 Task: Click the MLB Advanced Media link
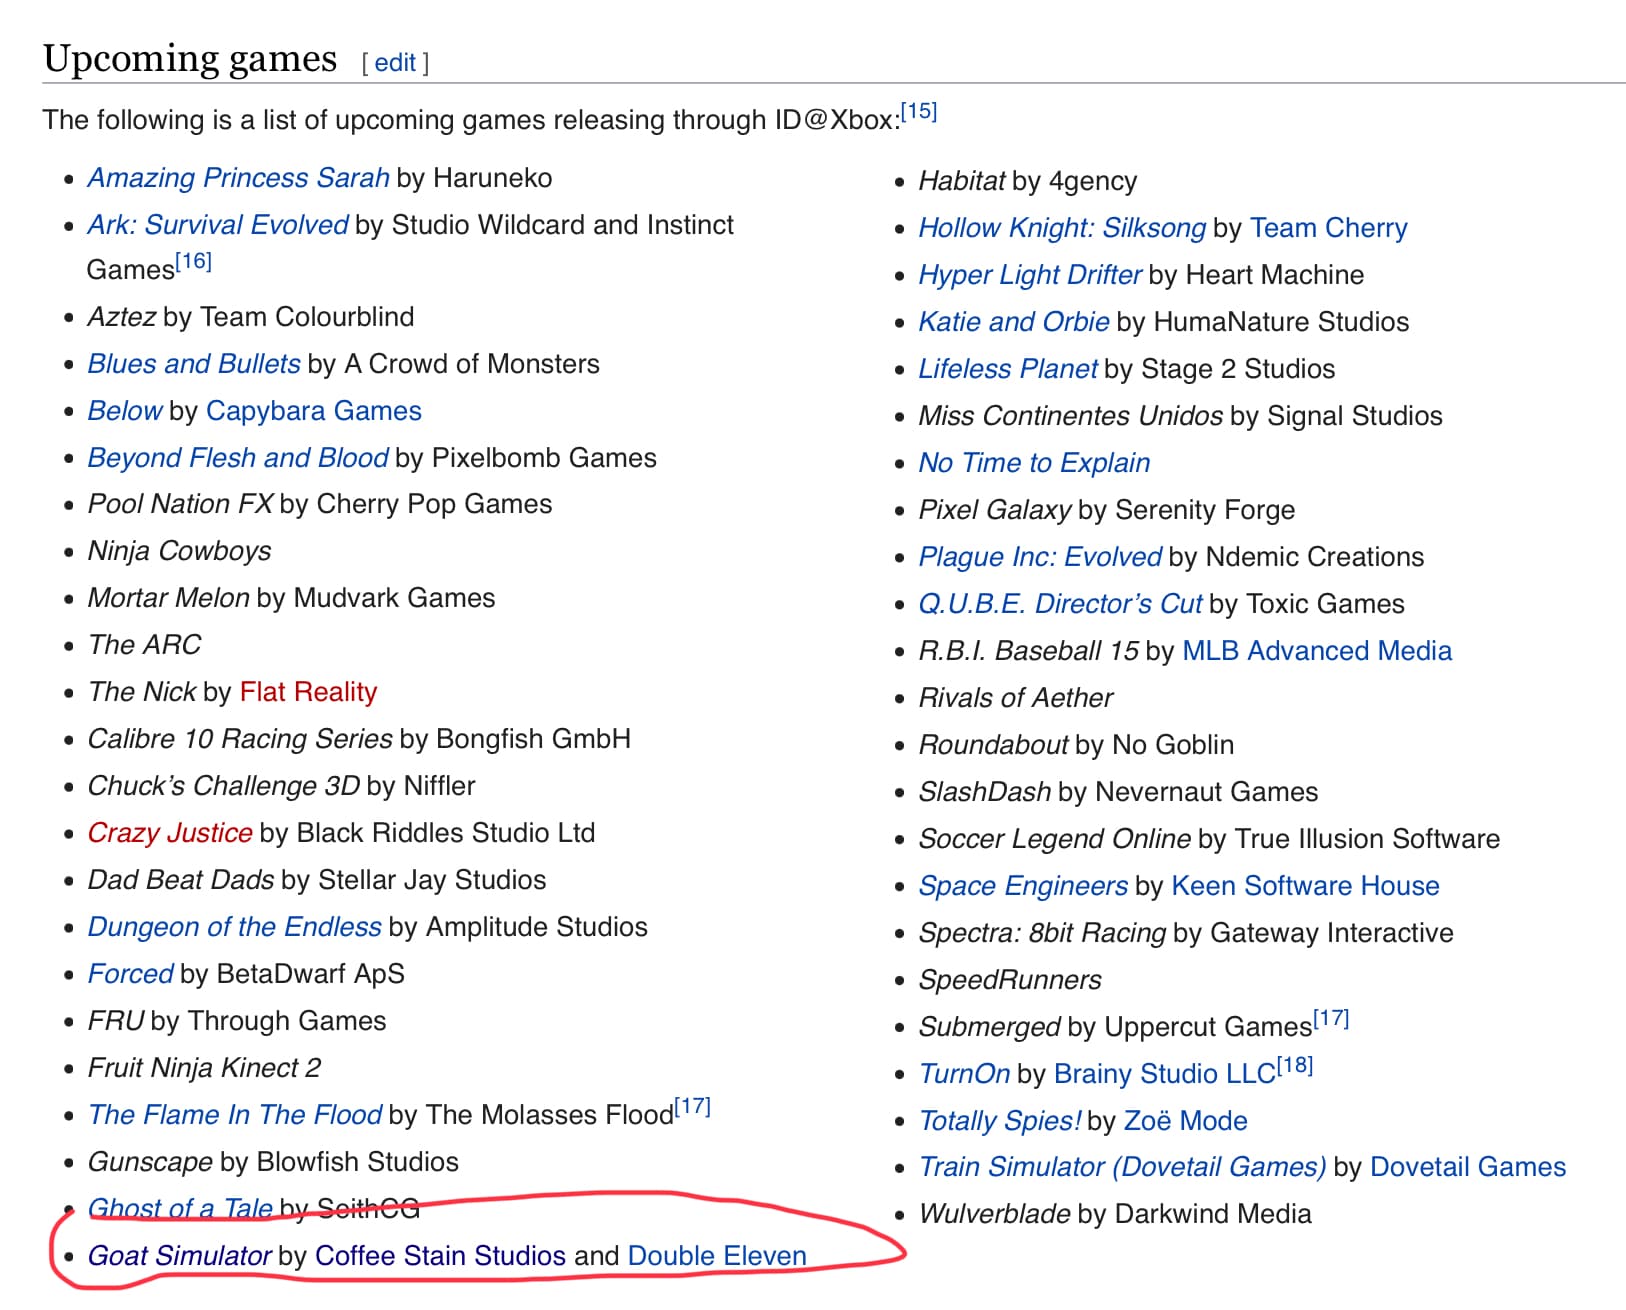coord(1316,651)
